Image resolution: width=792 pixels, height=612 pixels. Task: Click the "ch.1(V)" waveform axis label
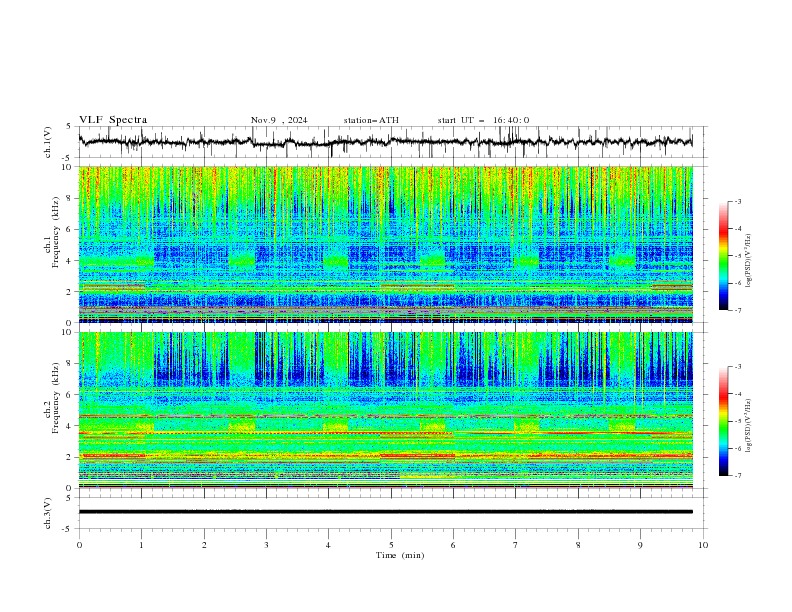pyautogui.click(x=48, y=142)
